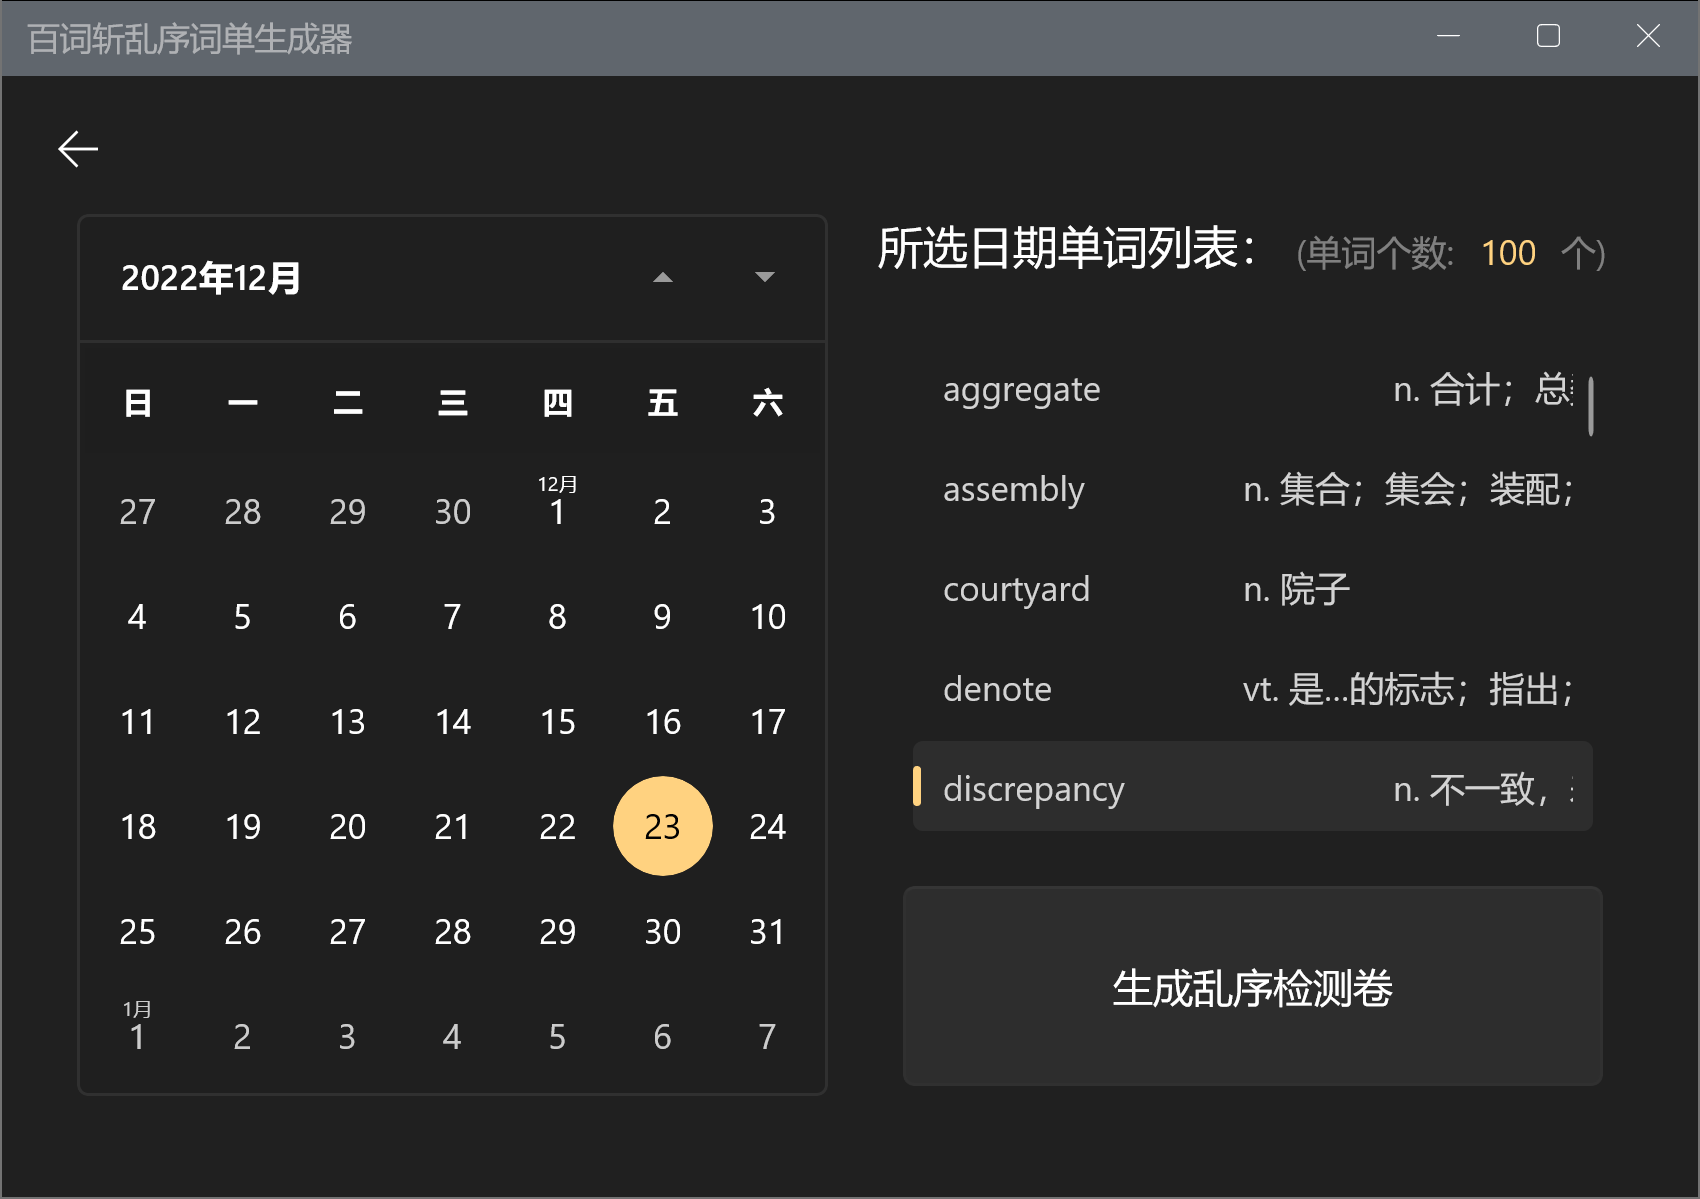Viewport: 1700px width, 1199px height.
Task: Select word row assembly
Action: point(1252,489)
